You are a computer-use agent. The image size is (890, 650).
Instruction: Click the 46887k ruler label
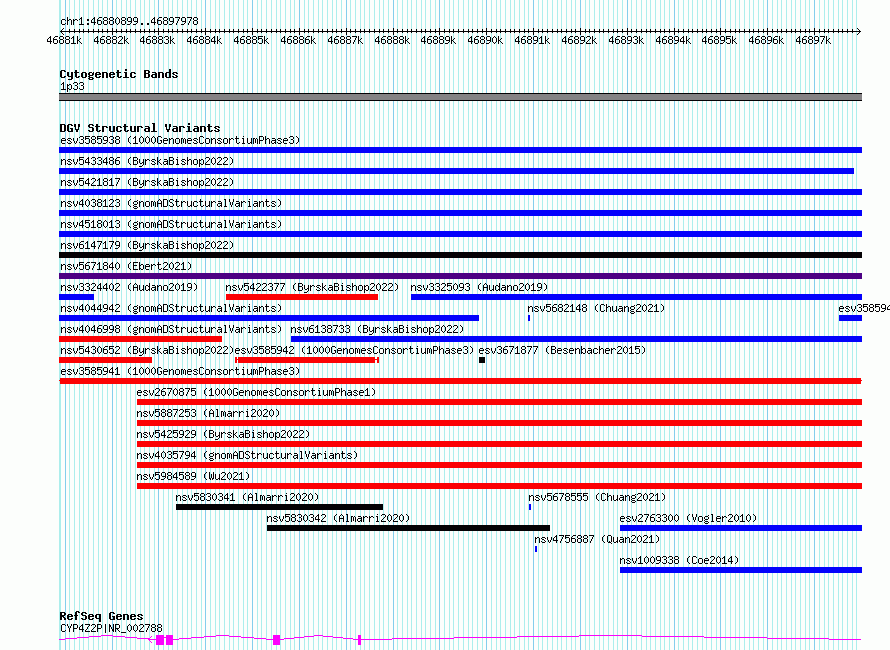tap(346, 40)
